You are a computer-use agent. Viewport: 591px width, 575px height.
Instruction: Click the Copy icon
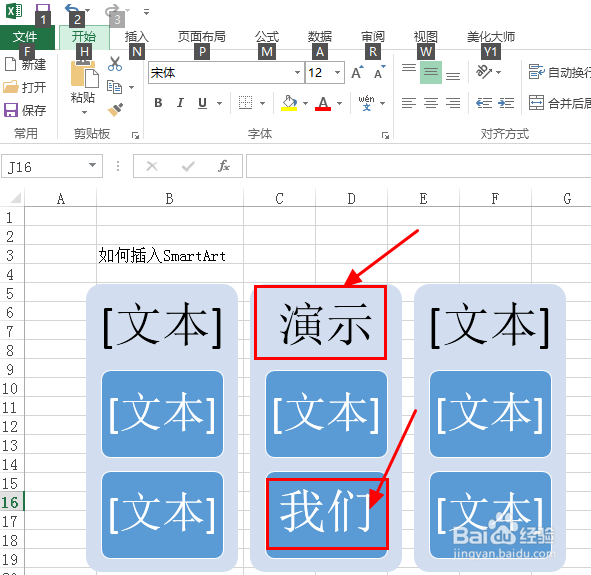114,87
